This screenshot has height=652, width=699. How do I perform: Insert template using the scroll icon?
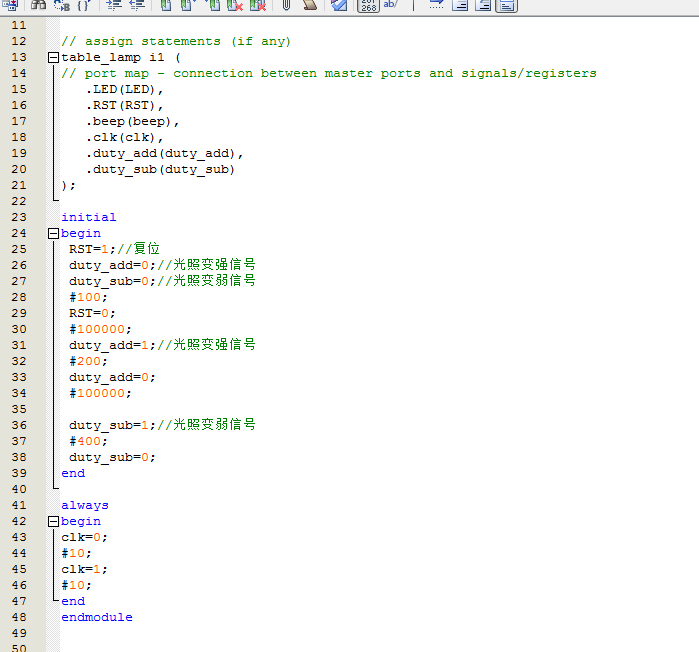point(310,4)
